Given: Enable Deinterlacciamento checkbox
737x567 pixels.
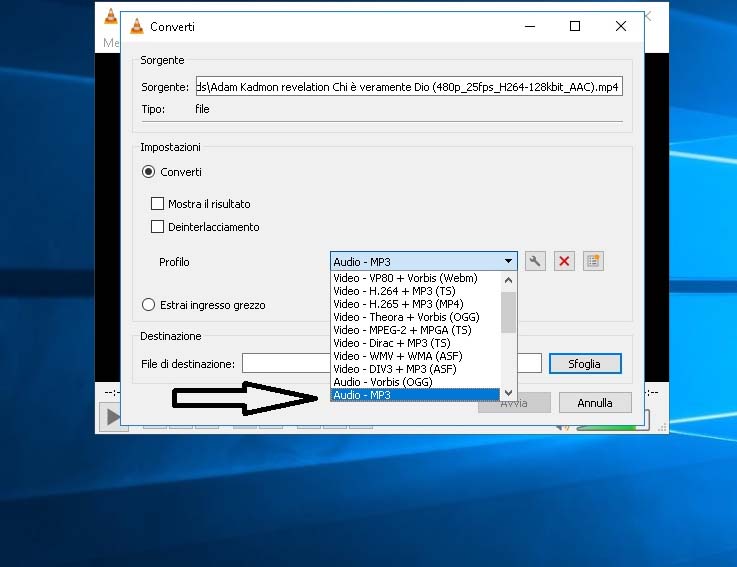Looking at the screenshot, I should pyautogui.click(x=157, y=227).
